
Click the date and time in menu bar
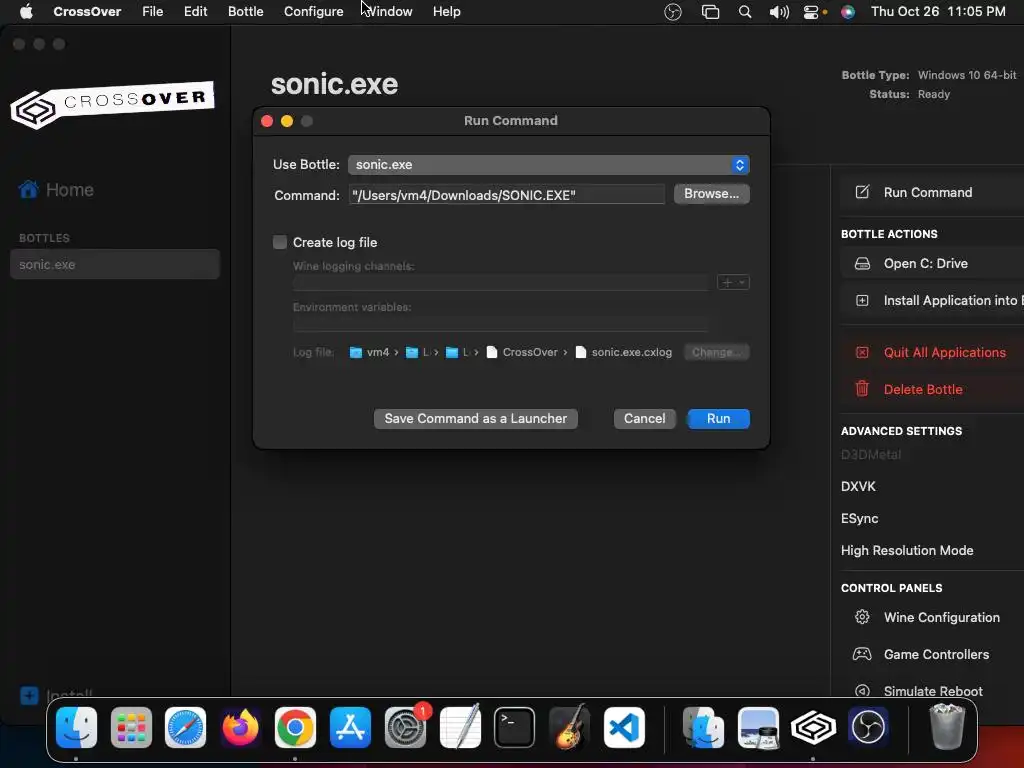point(938,12)
